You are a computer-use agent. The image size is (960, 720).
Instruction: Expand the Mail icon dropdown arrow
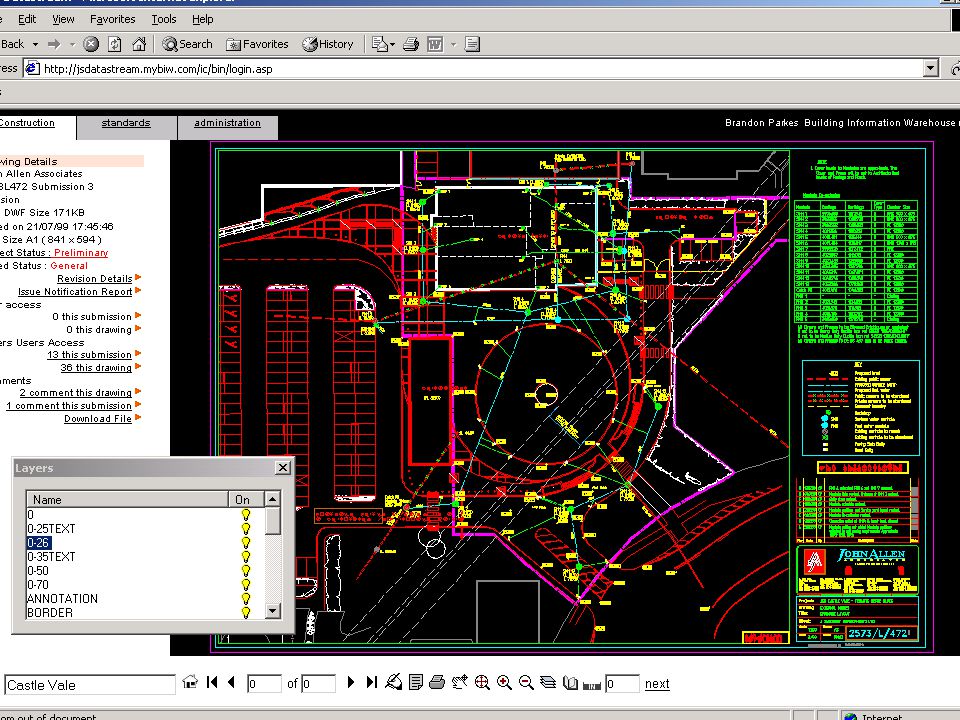tap(392, 44)
